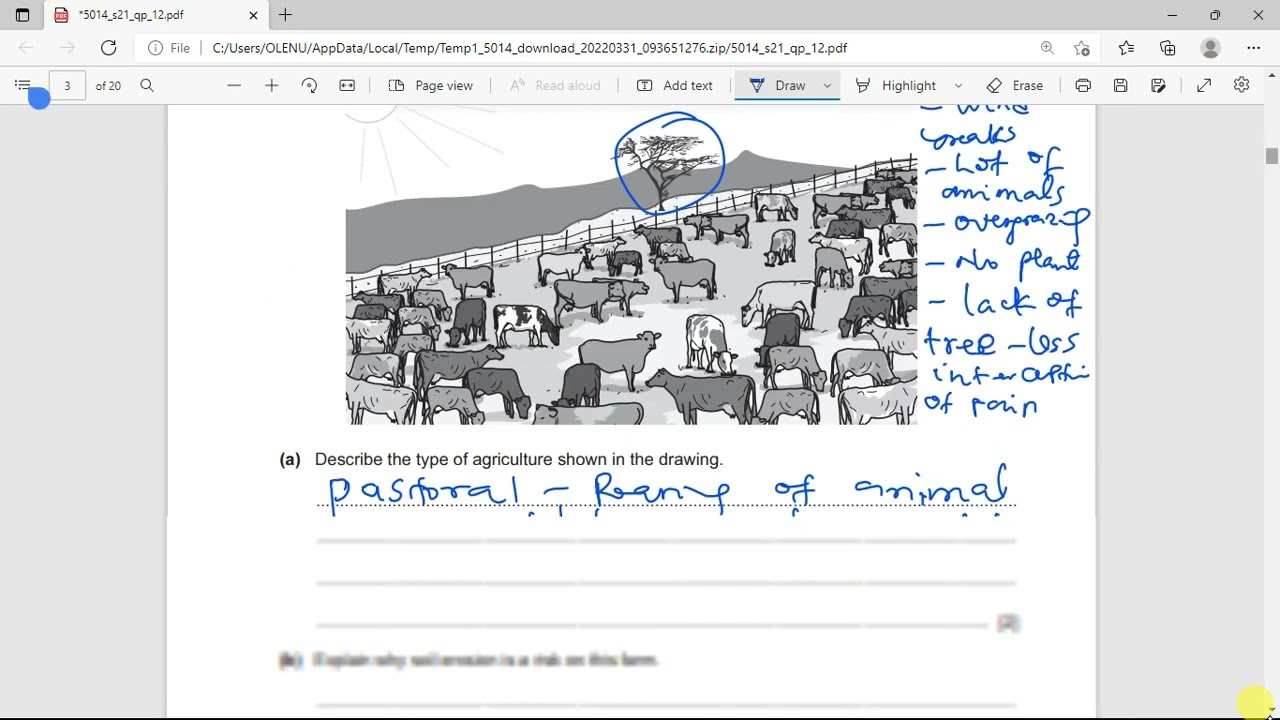Minimize the browser window
1280x720 pixels.
(x=1171, y=15)
